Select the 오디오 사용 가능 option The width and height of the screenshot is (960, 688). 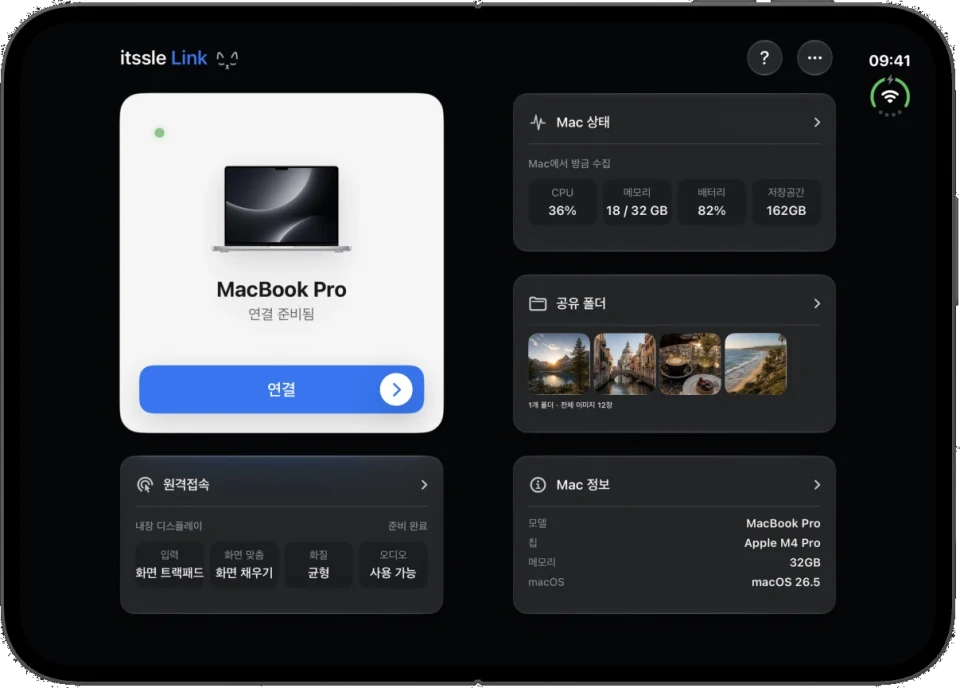click(x=393, y=564)
